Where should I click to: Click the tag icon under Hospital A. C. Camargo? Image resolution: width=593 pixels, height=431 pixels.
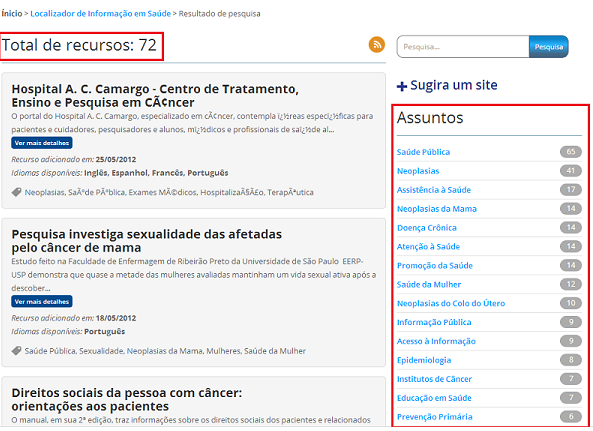tap(16, 192)
